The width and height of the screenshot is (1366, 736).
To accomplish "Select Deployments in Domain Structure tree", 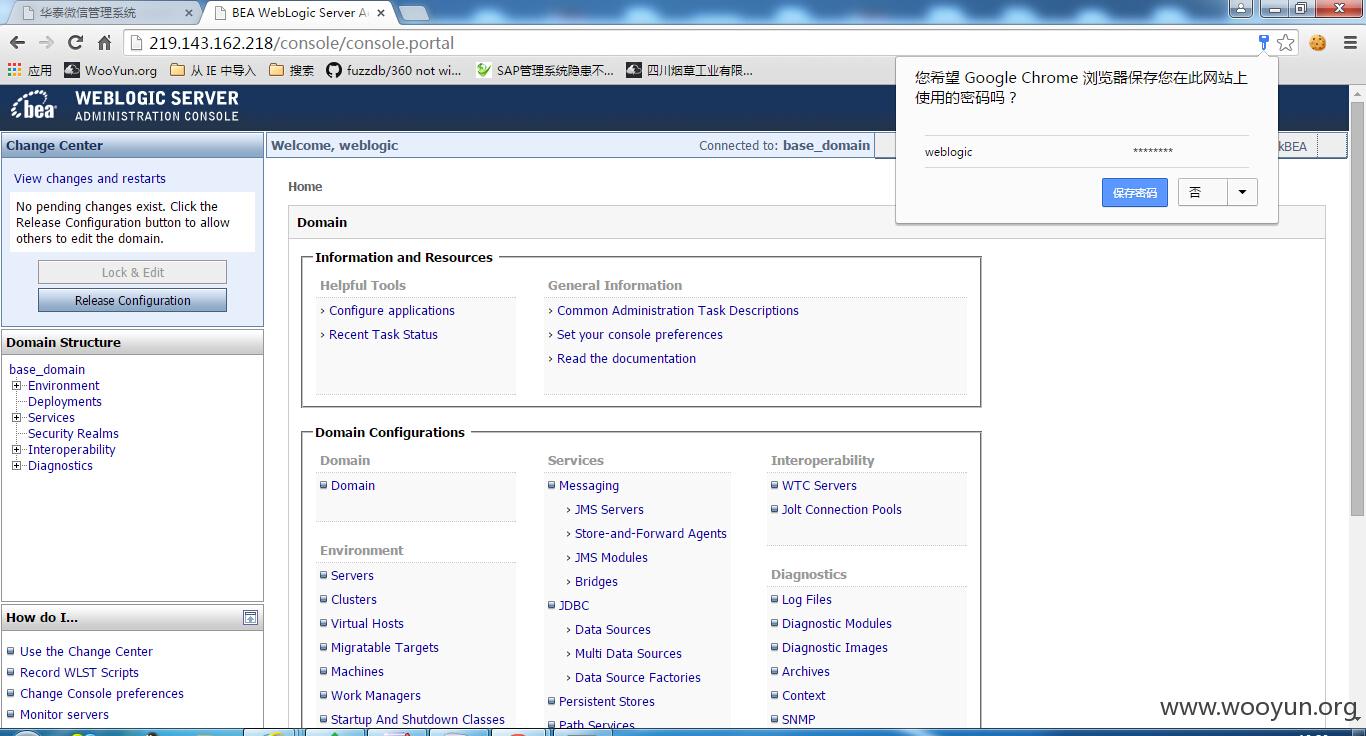I will [x=65, y=401].
